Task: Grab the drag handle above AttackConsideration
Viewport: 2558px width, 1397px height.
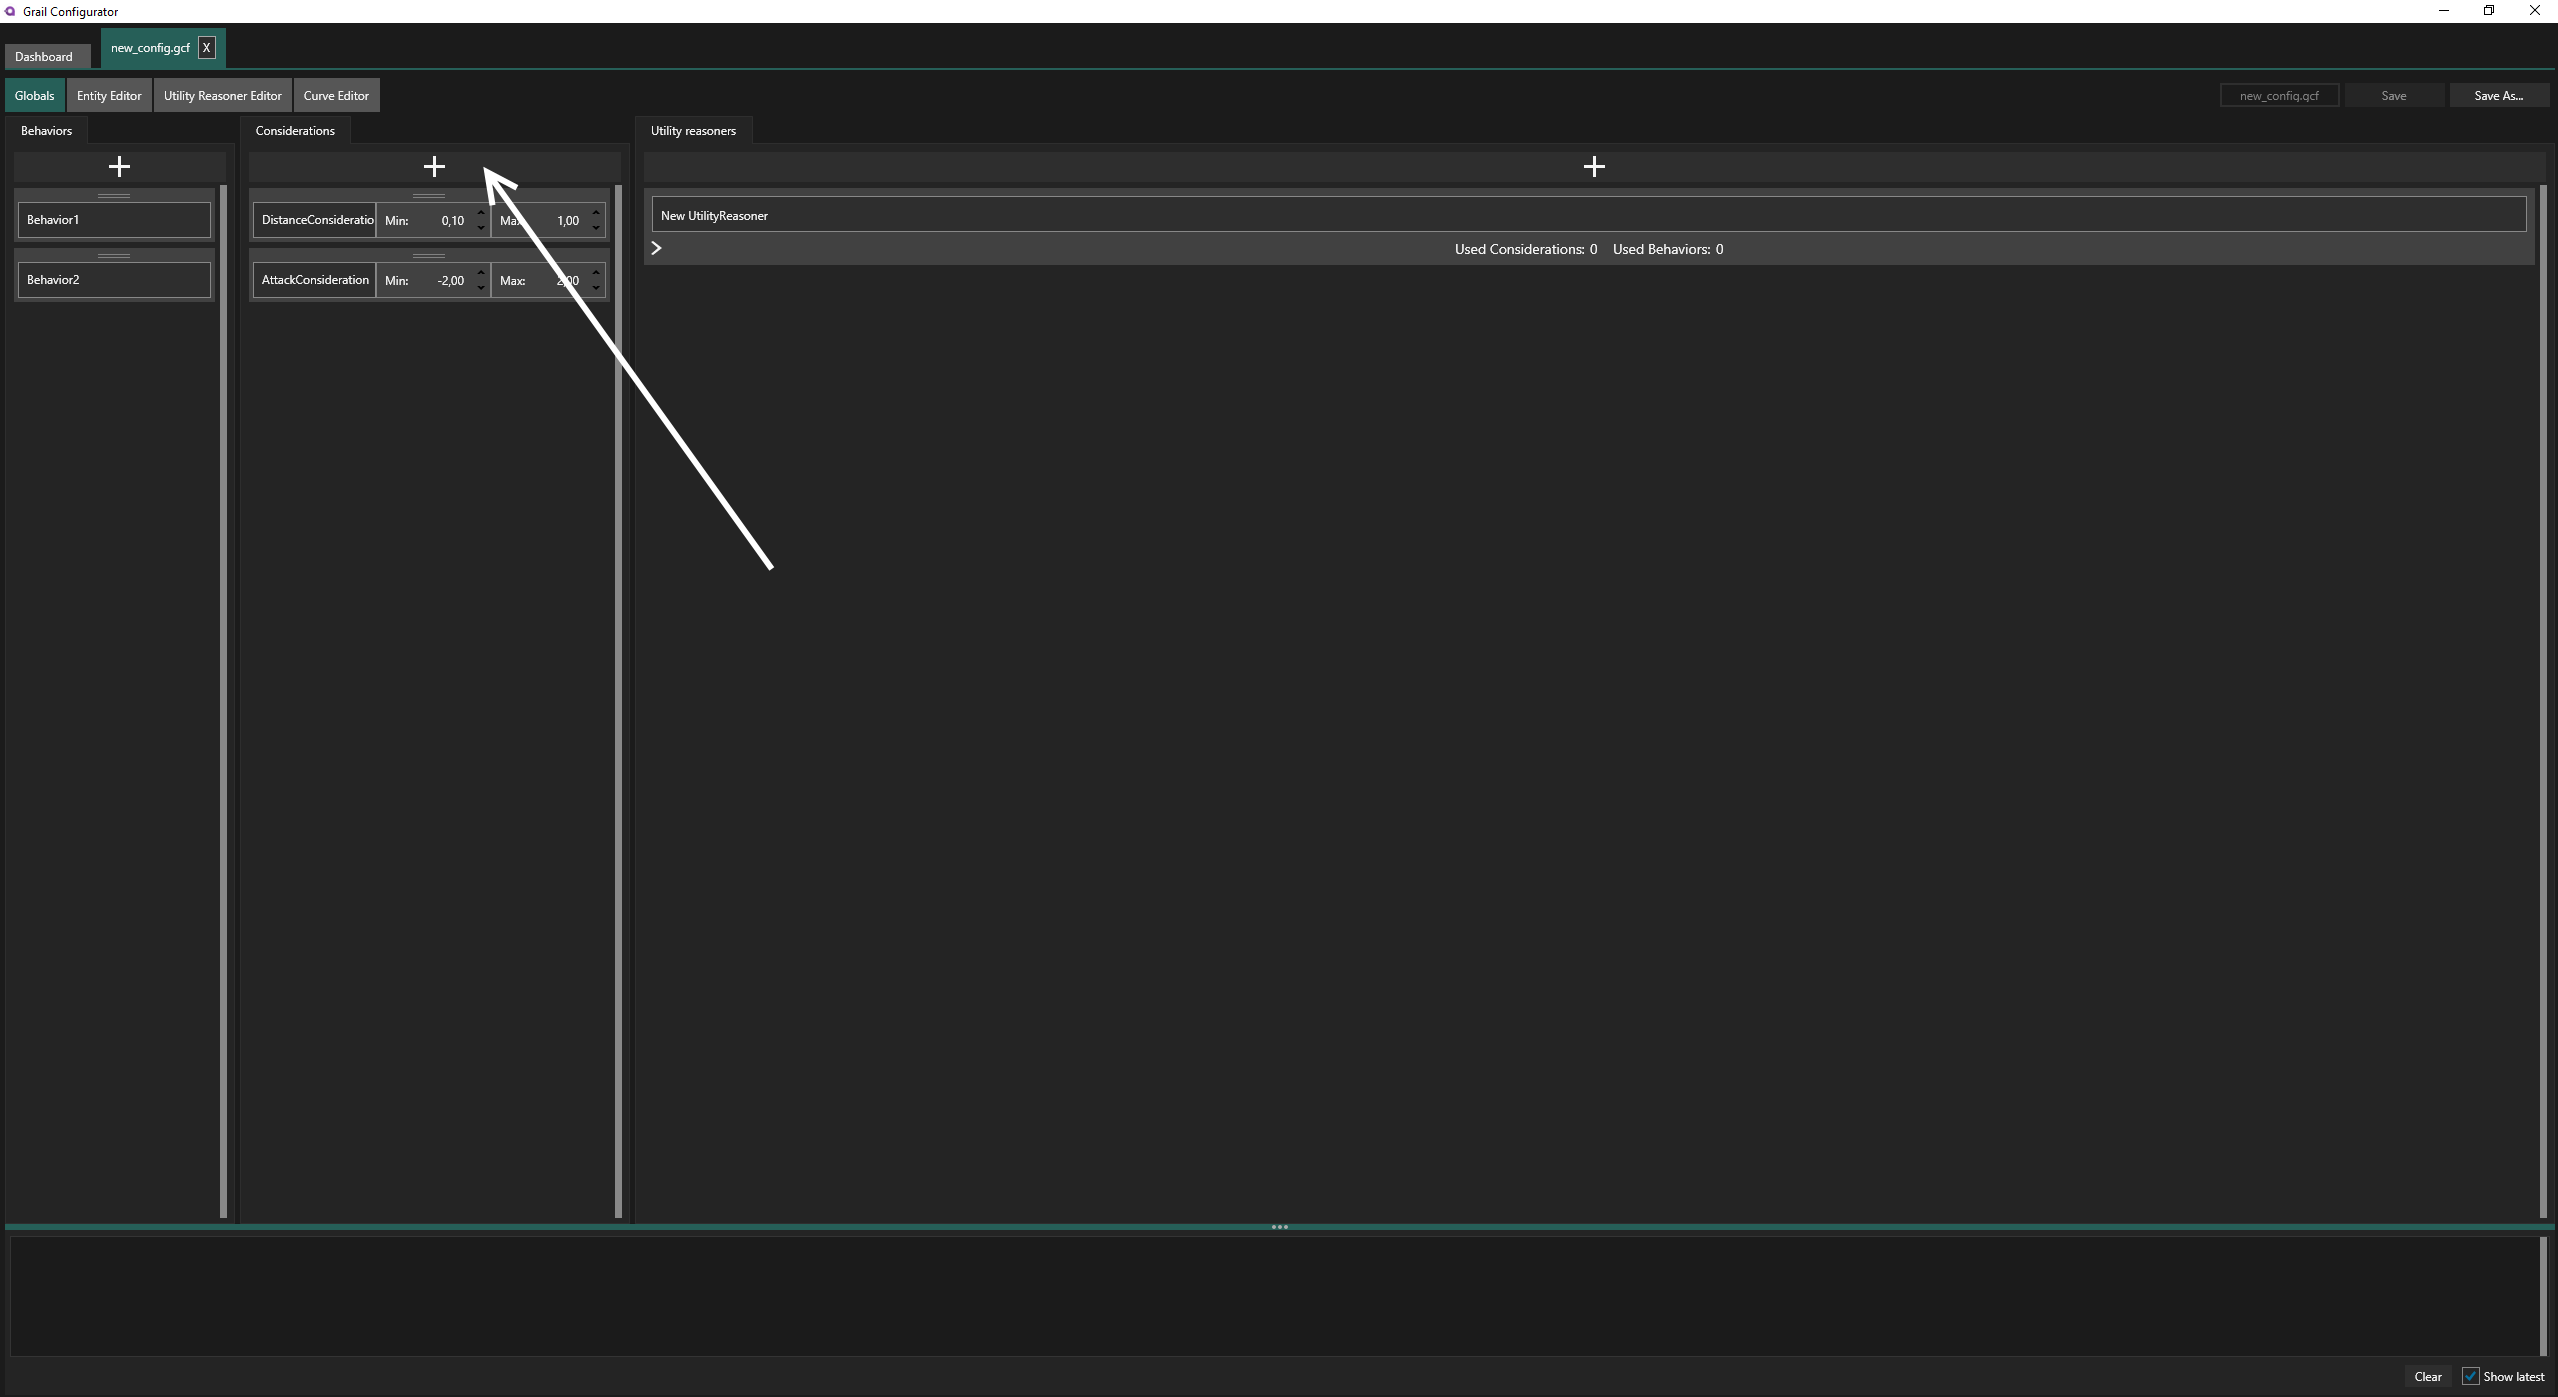Action: pyautogui.click(x=429, y=255)
